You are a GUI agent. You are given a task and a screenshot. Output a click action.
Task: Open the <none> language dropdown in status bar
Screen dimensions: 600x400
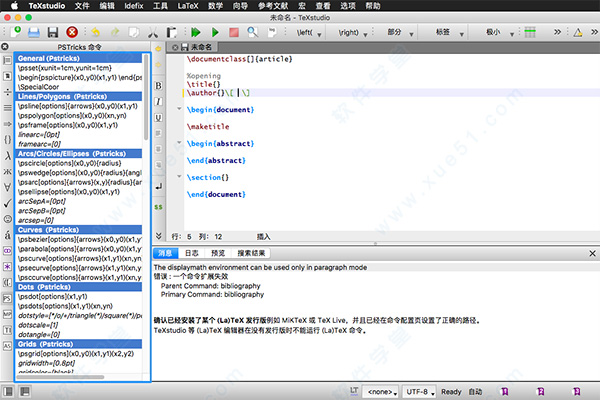(x=381, y=392)
